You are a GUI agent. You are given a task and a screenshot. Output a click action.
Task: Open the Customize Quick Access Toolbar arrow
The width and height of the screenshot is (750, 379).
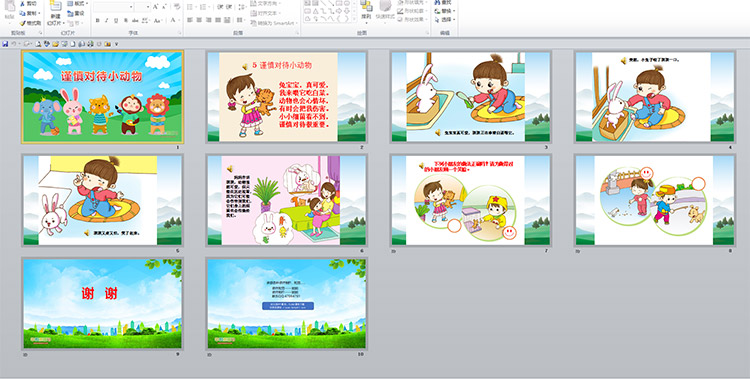(116, 44)
